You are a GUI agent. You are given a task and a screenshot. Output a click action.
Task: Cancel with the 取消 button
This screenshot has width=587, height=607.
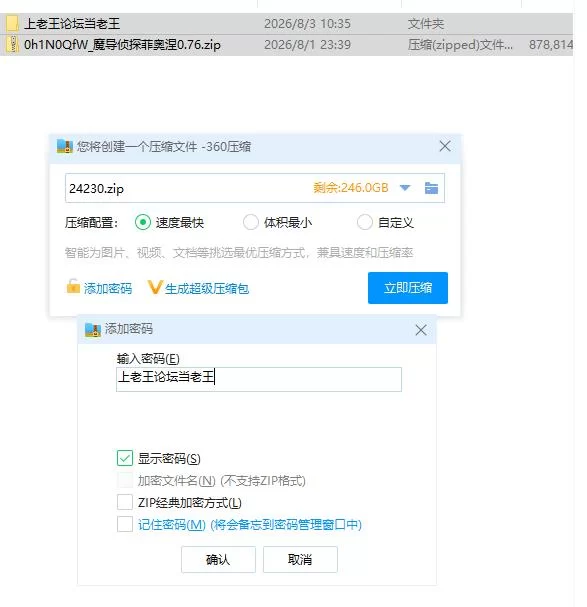300,559
